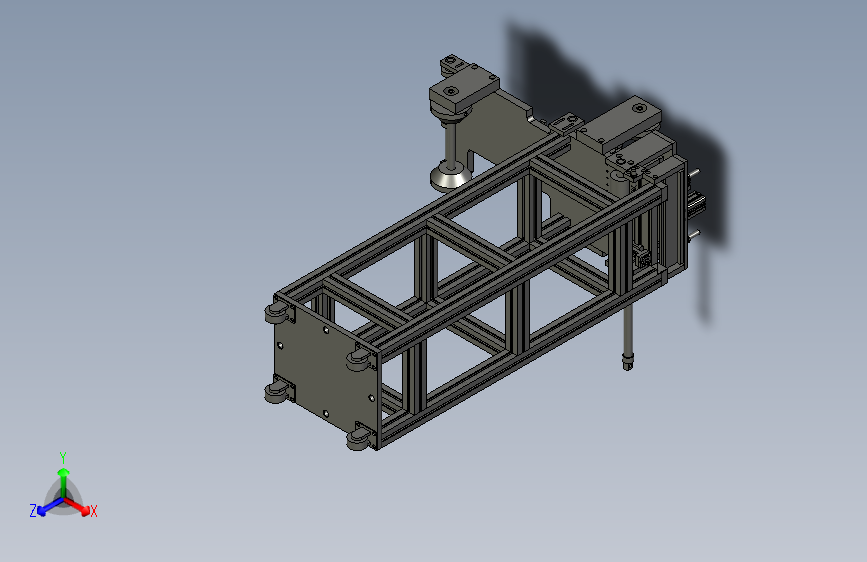Click the red X axis arrow of the triad
Screen dimensions: 867x562
pyautogui.click(x=78, y=506)
